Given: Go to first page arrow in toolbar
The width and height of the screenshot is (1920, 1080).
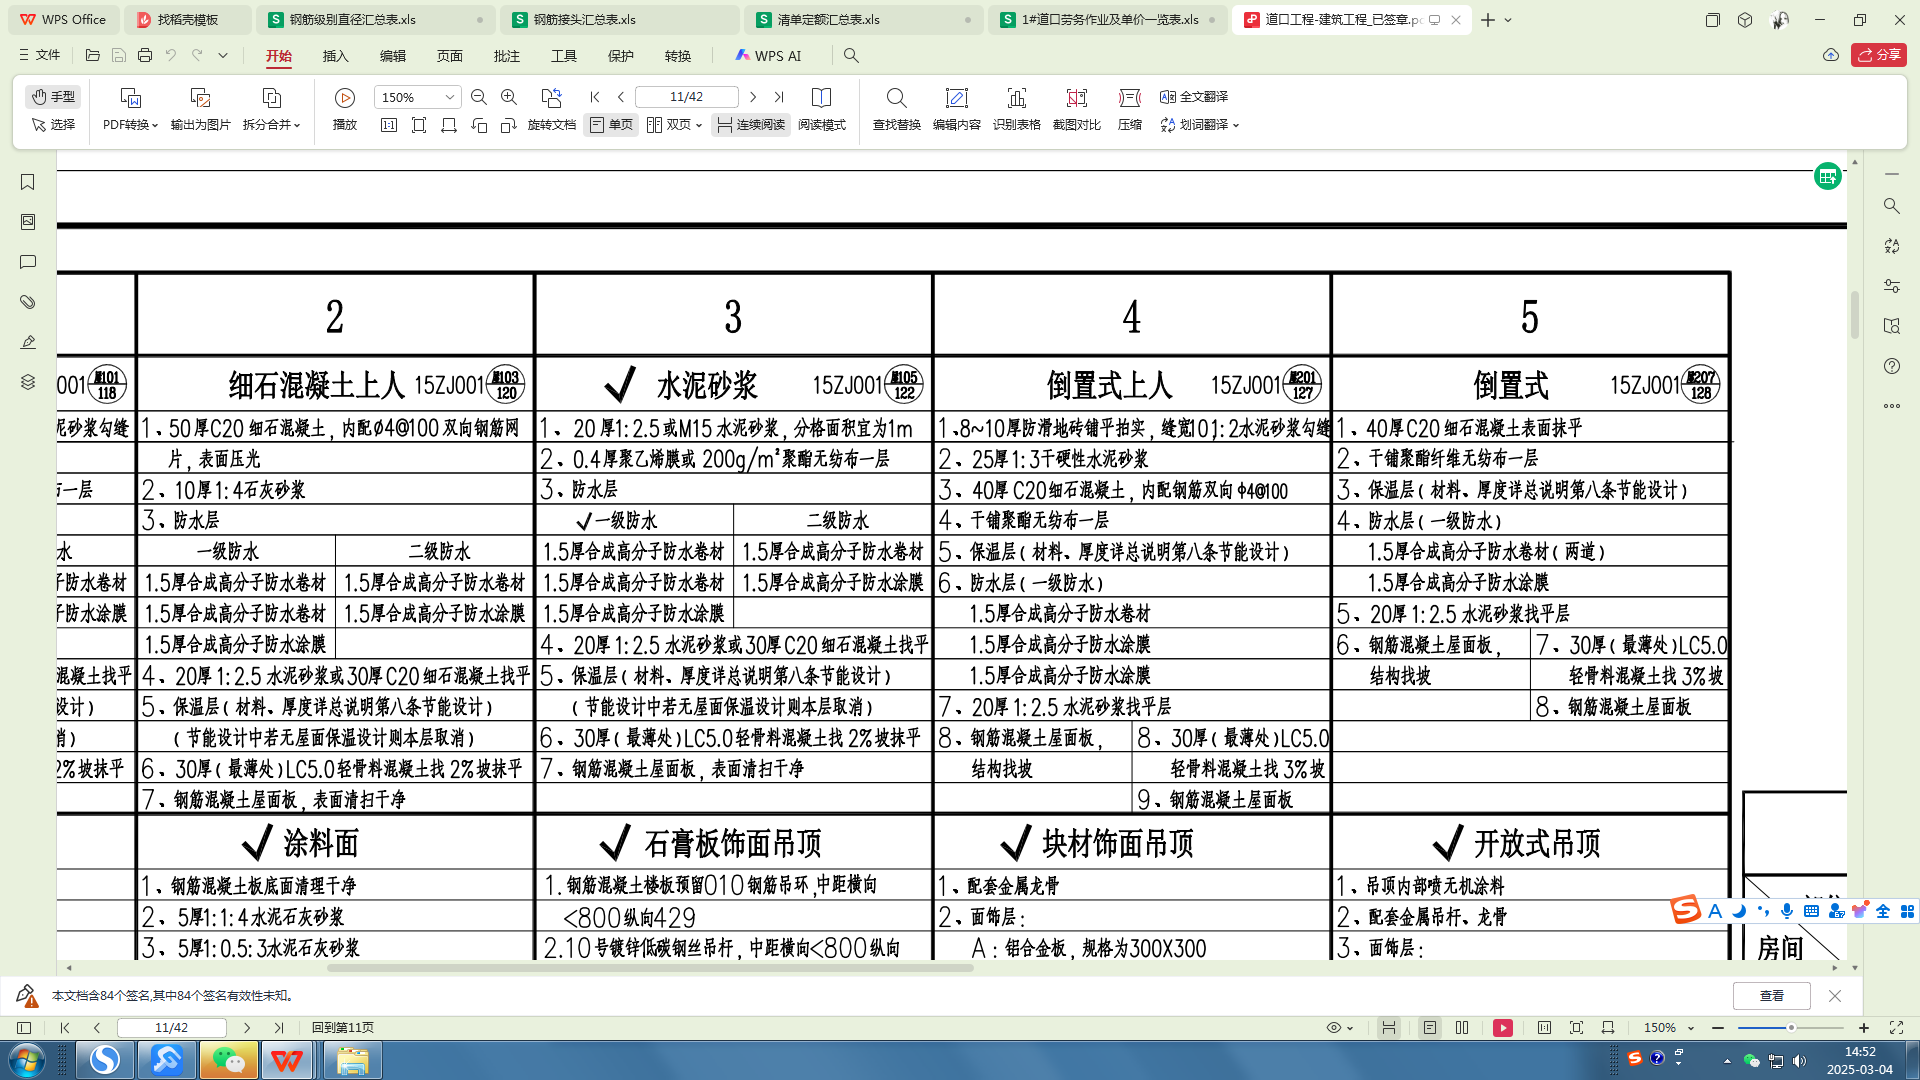Looking at the screenshot, I should pyautogui.click(x=595, y=97).
